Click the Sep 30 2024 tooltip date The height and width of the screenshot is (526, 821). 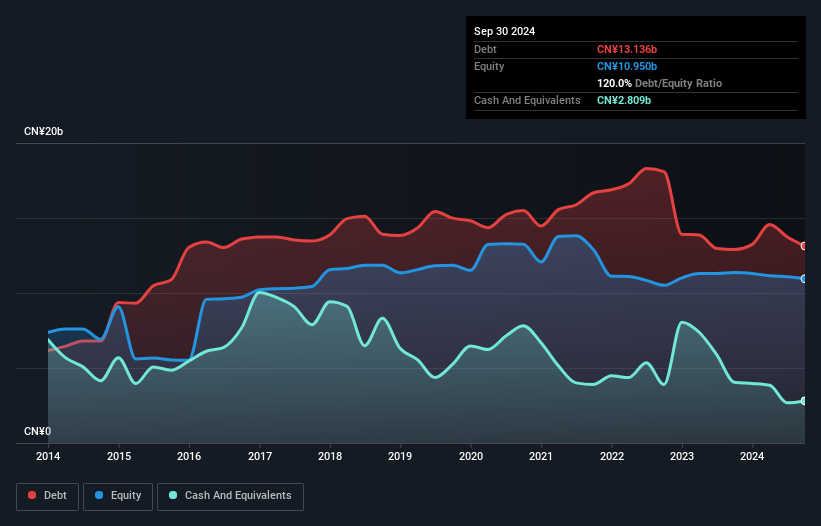[504, 31]
